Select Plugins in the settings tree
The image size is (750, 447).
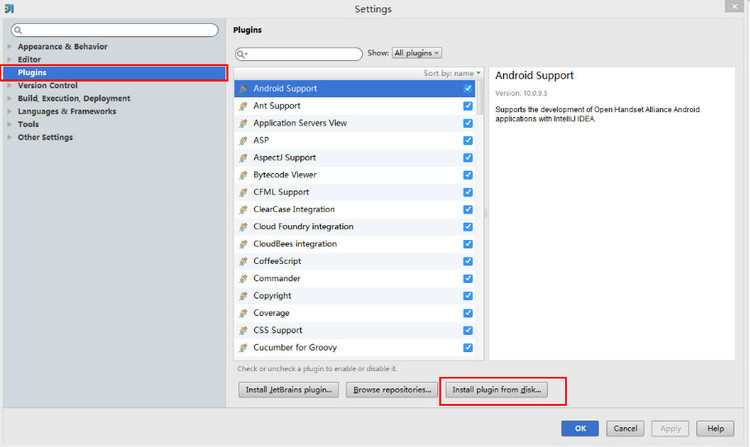click(x=114, y=73)
